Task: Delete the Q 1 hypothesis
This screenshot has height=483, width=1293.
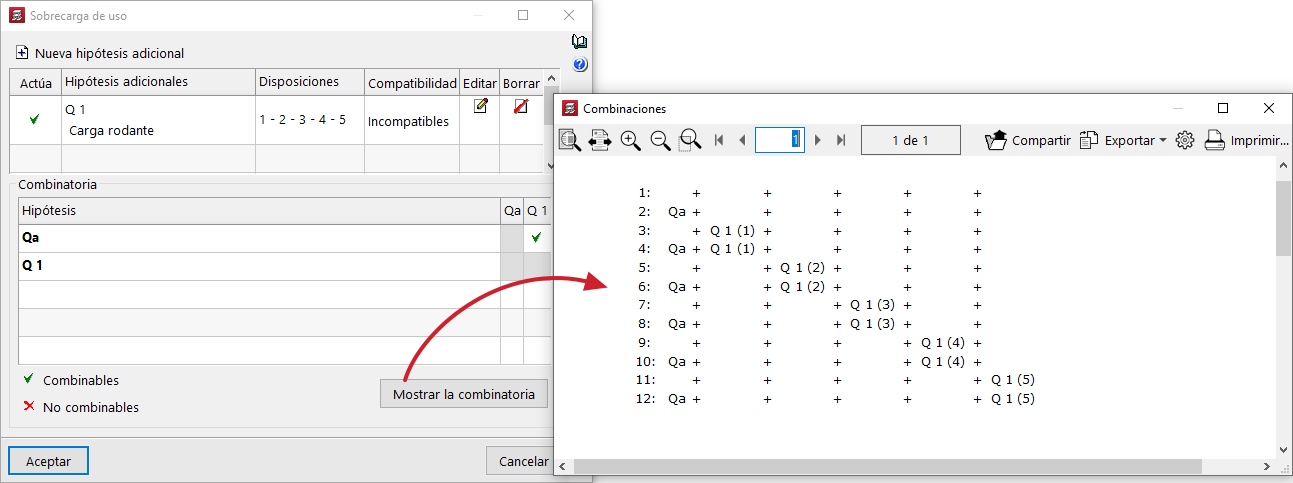Action: pyautogui.click(x=520, y=107)
